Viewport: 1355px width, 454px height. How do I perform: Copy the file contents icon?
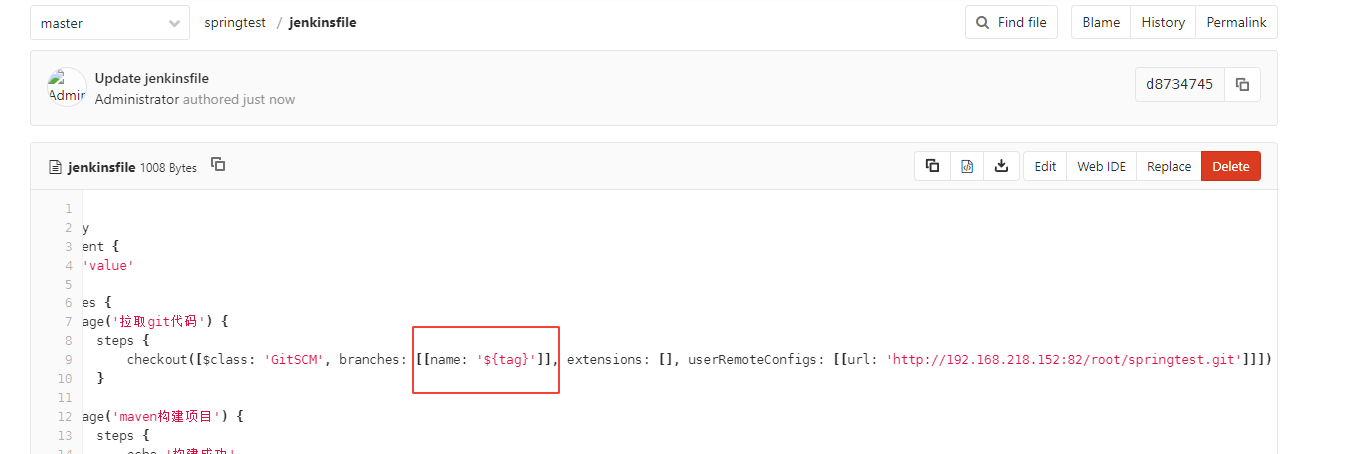[932, 166]
